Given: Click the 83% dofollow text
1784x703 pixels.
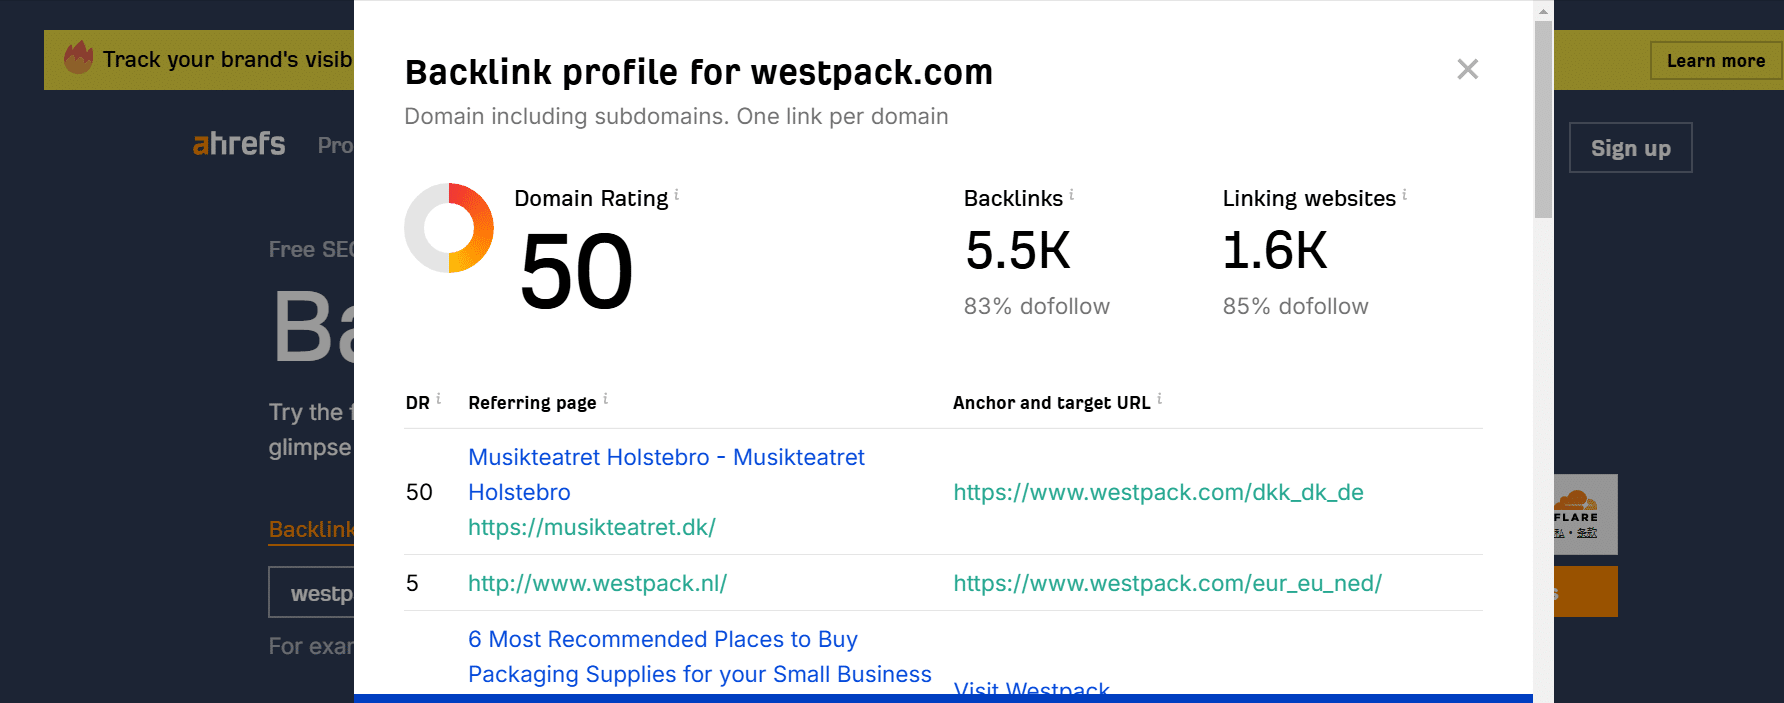Looking at the screenshot, I should coord(1037,306).
